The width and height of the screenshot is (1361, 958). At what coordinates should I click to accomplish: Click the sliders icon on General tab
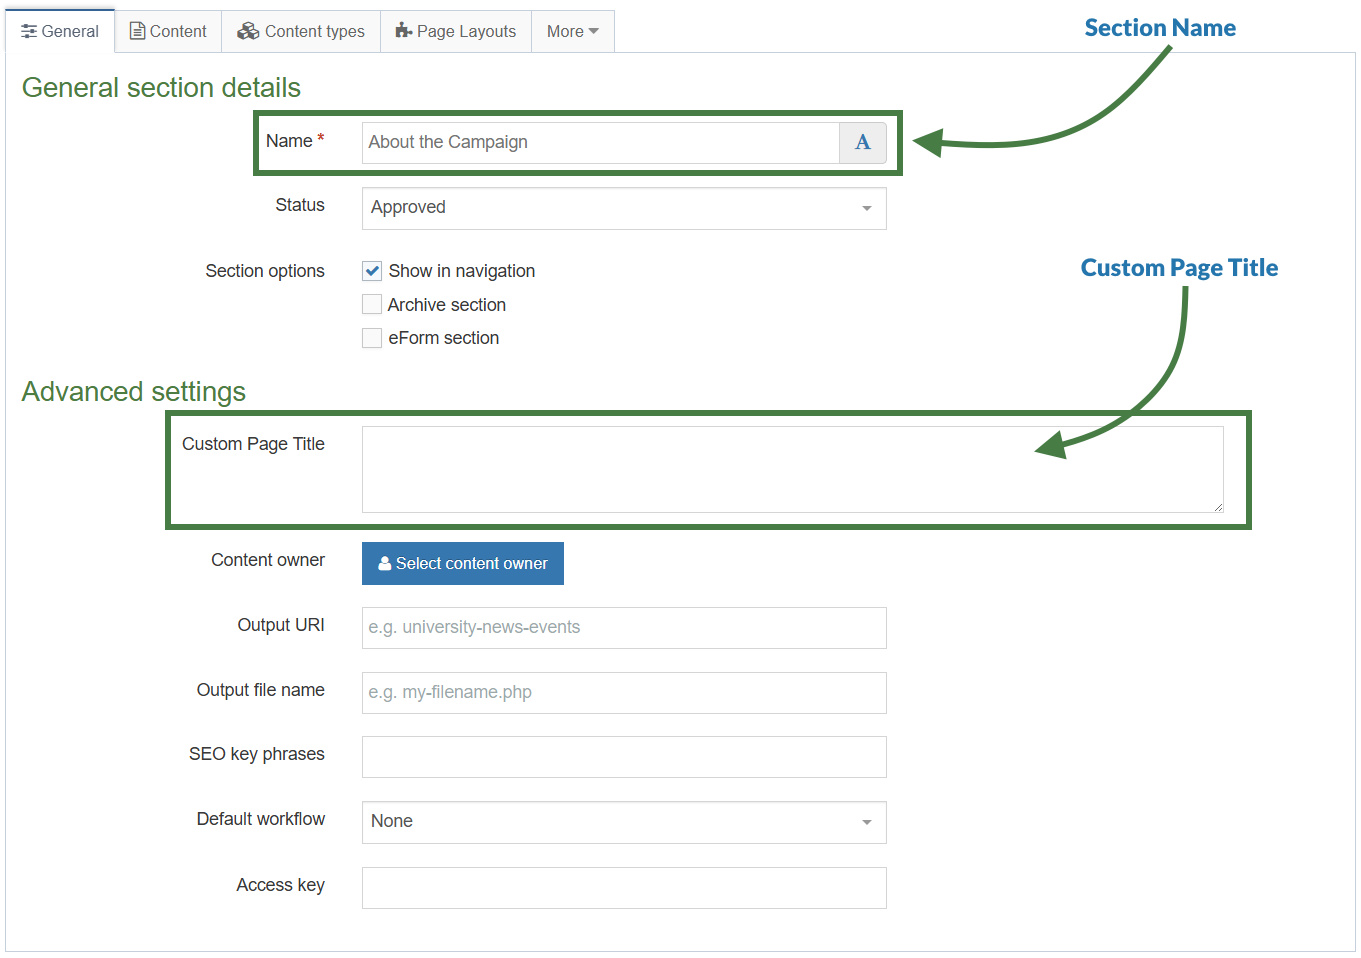click(29, 32)
